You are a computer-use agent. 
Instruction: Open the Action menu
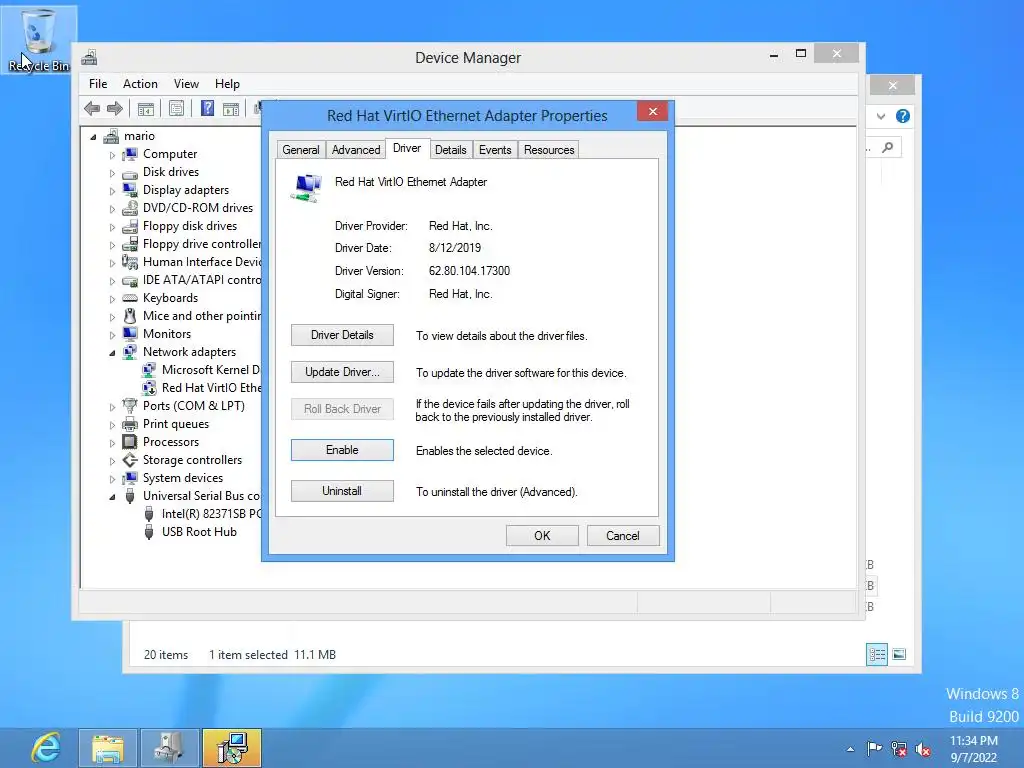tap(140, 84)
